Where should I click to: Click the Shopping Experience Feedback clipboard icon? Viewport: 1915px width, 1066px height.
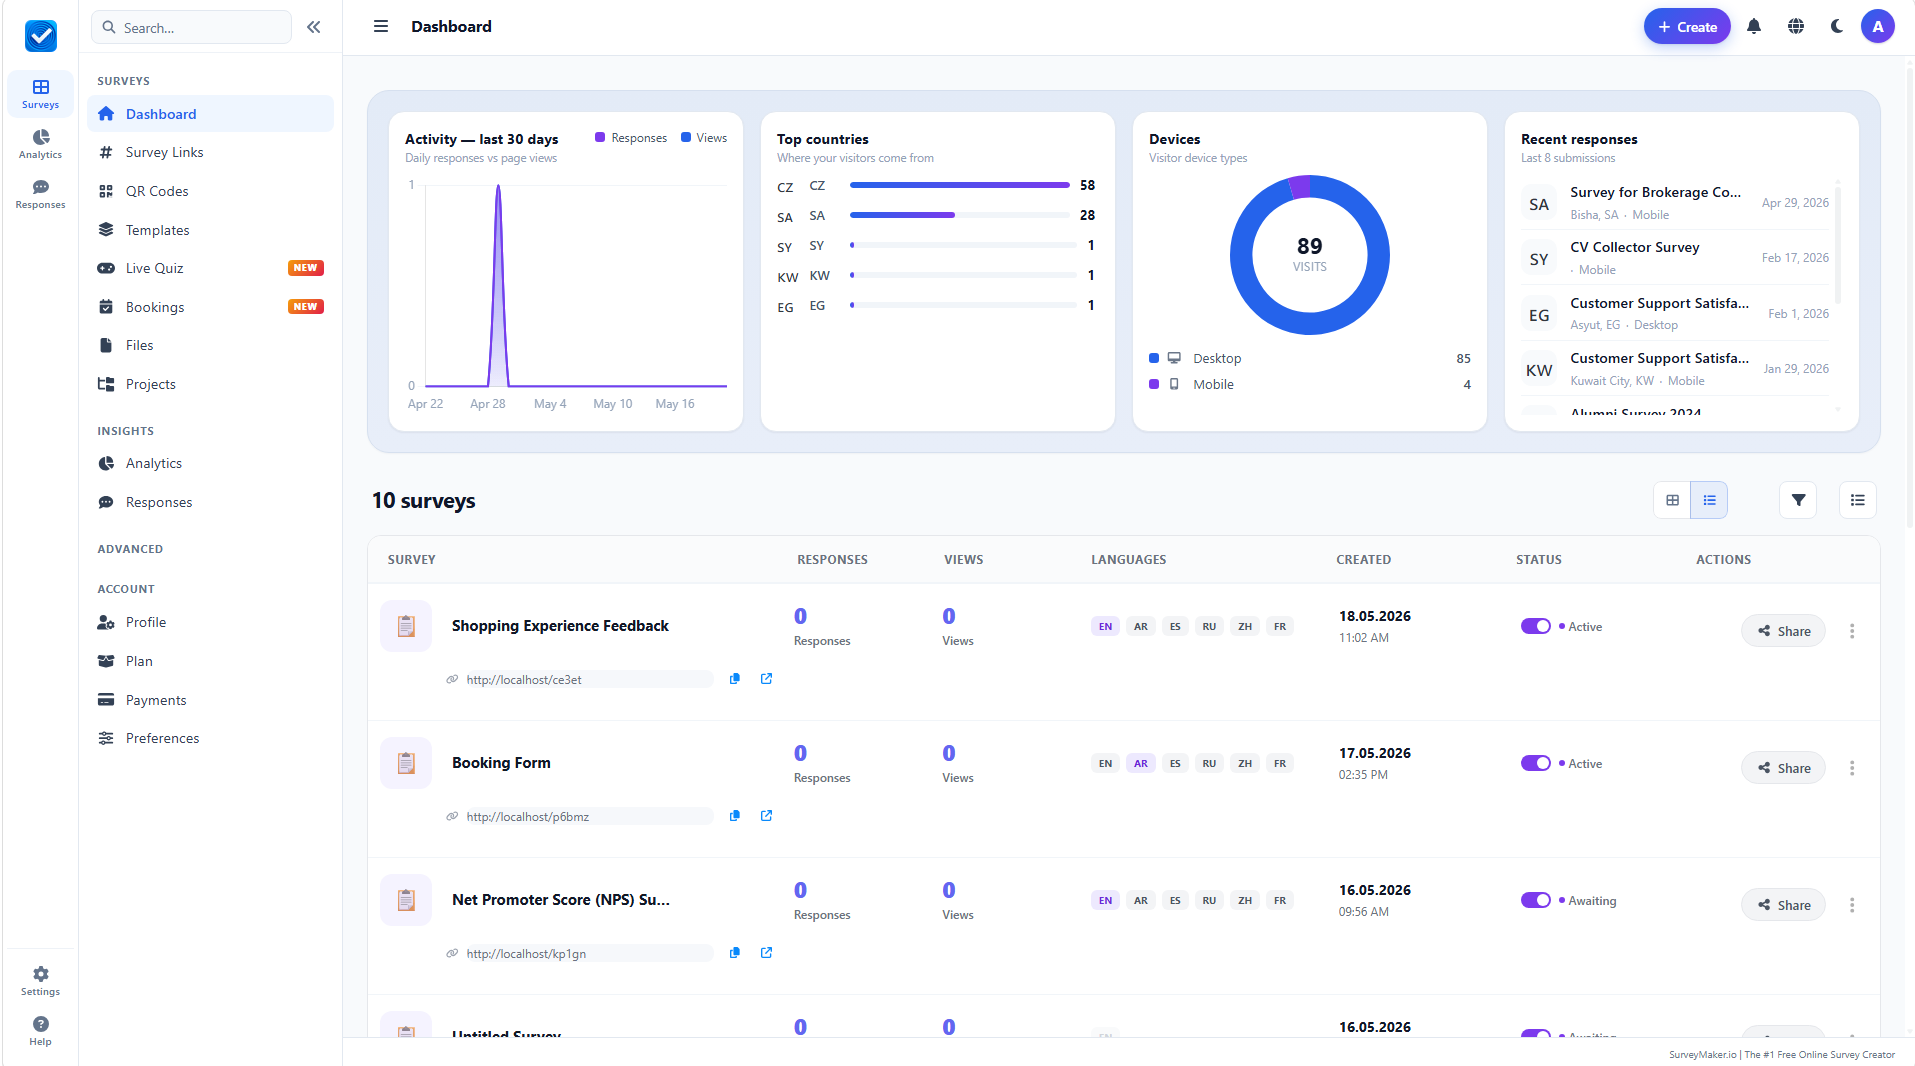[x=406, y=626]
